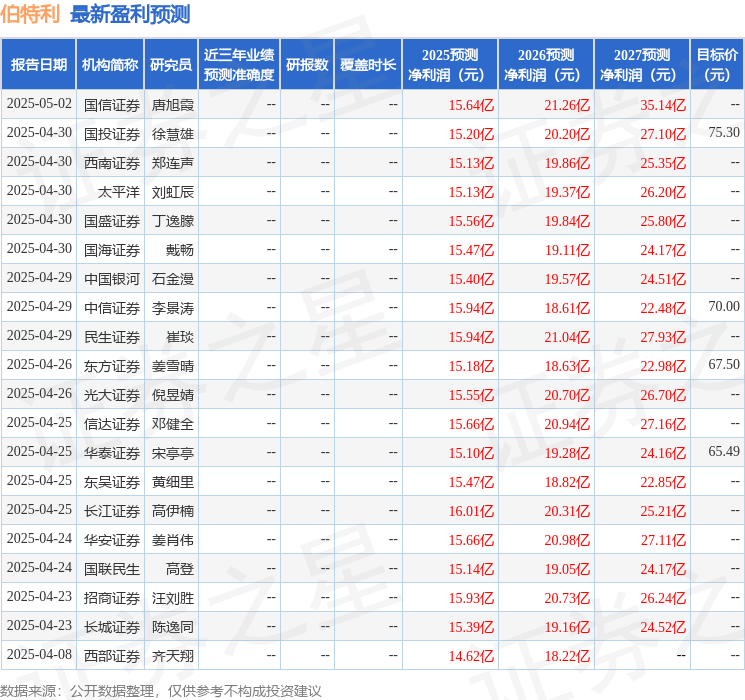Select the 华安证券 institution cell

tap(112, 540)
